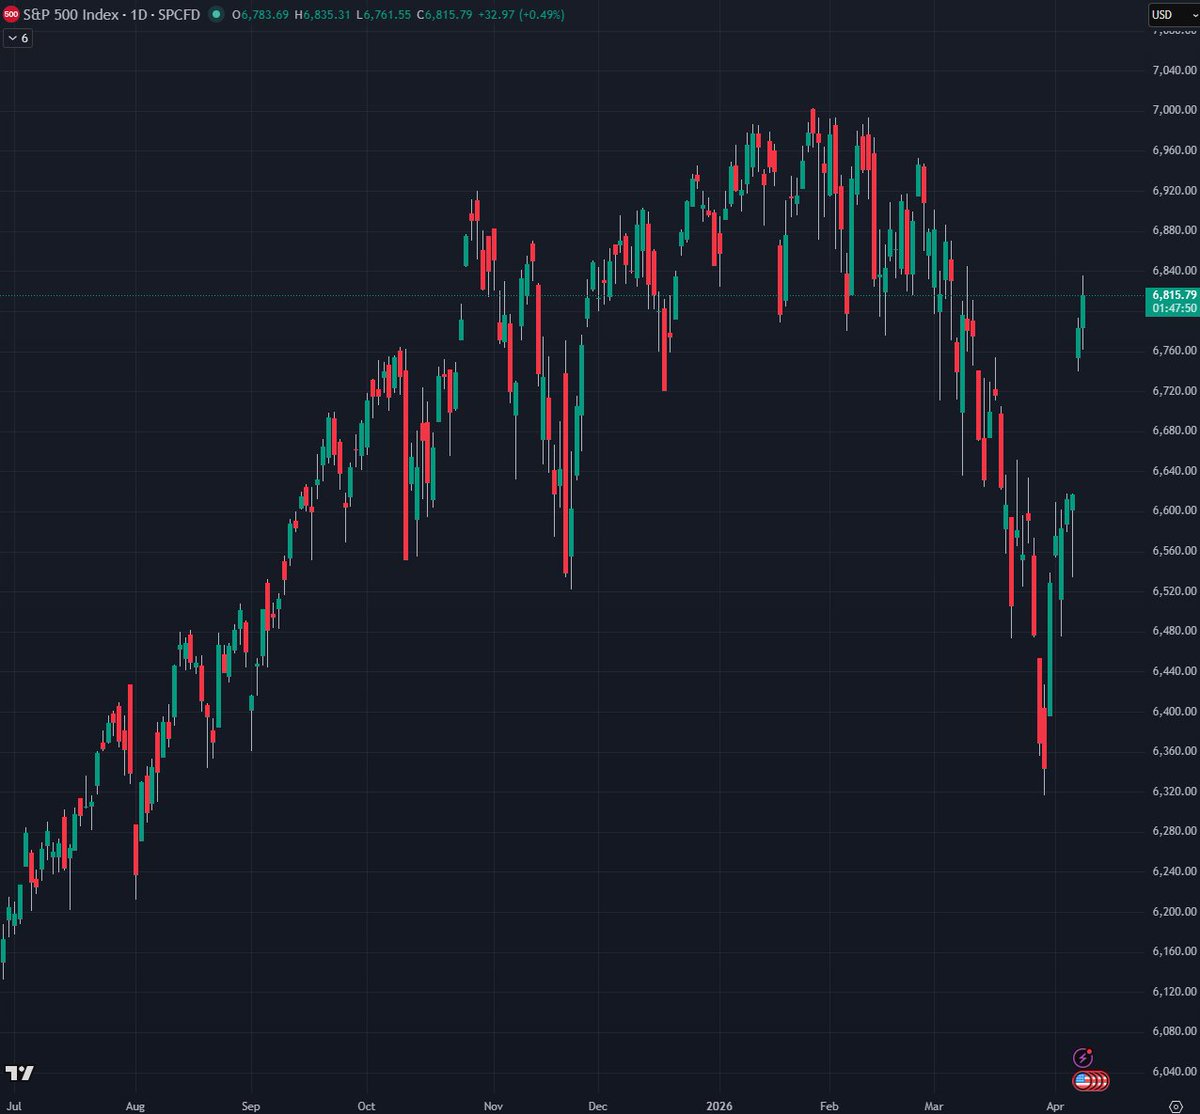Click the Sep label on time axis
Viewport: 1200px width, 1114px height.
(251, 1107)
